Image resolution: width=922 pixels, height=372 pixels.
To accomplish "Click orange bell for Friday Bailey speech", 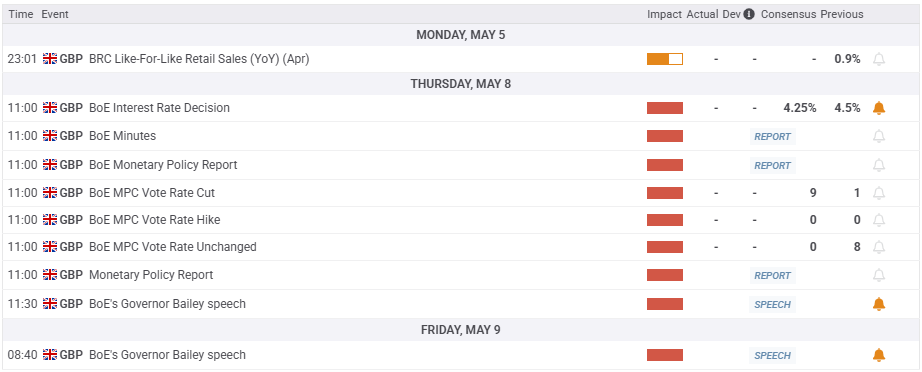I will pos(878,355).
